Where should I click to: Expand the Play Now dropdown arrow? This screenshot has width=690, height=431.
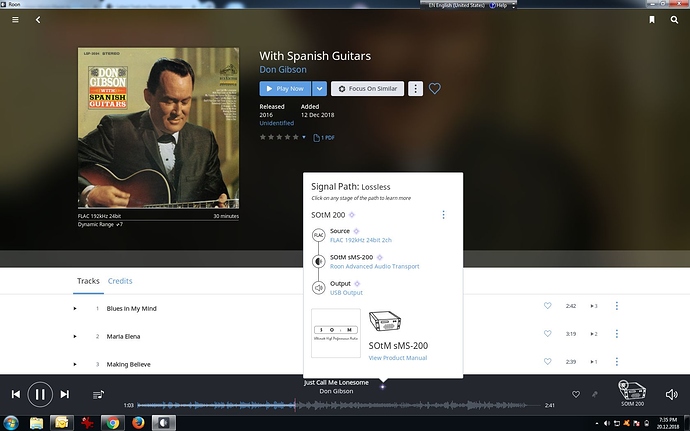[x=319, y=88]
